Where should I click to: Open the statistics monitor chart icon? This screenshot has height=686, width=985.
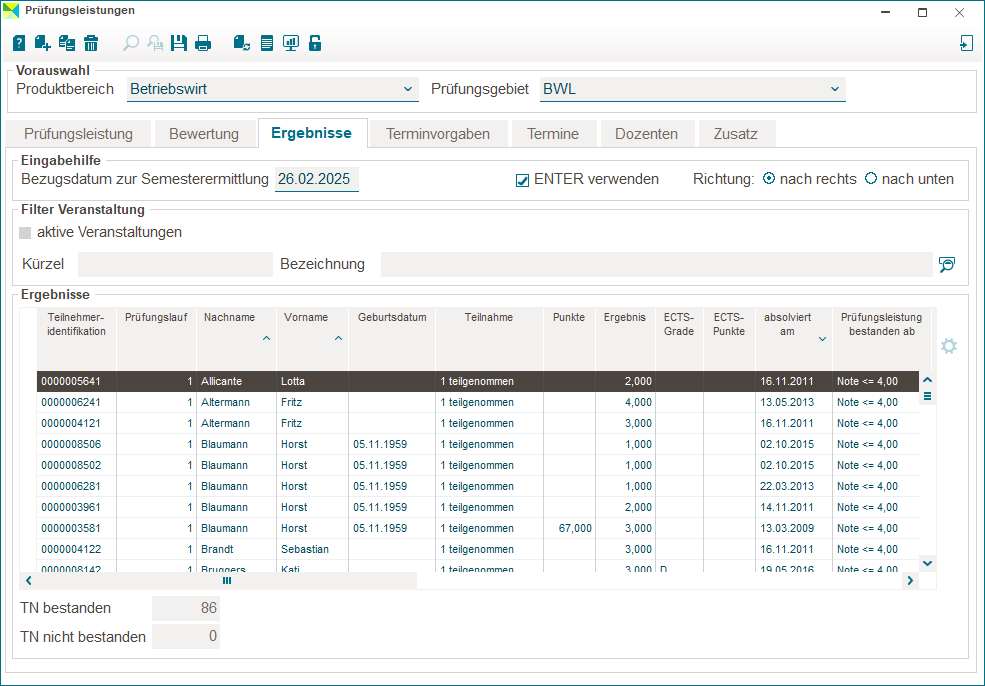tap(291, 43)
